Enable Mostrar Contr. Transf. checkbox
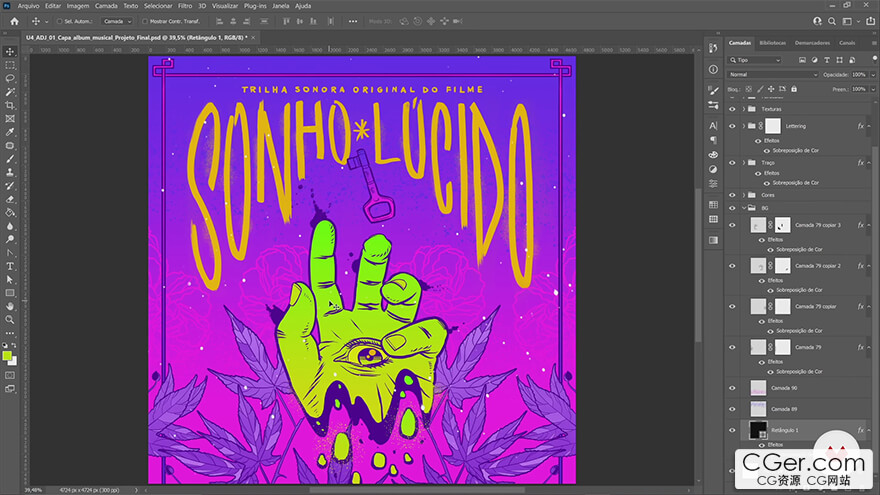The height and width of the screenshot is (495, 880). tap(145, 21)
